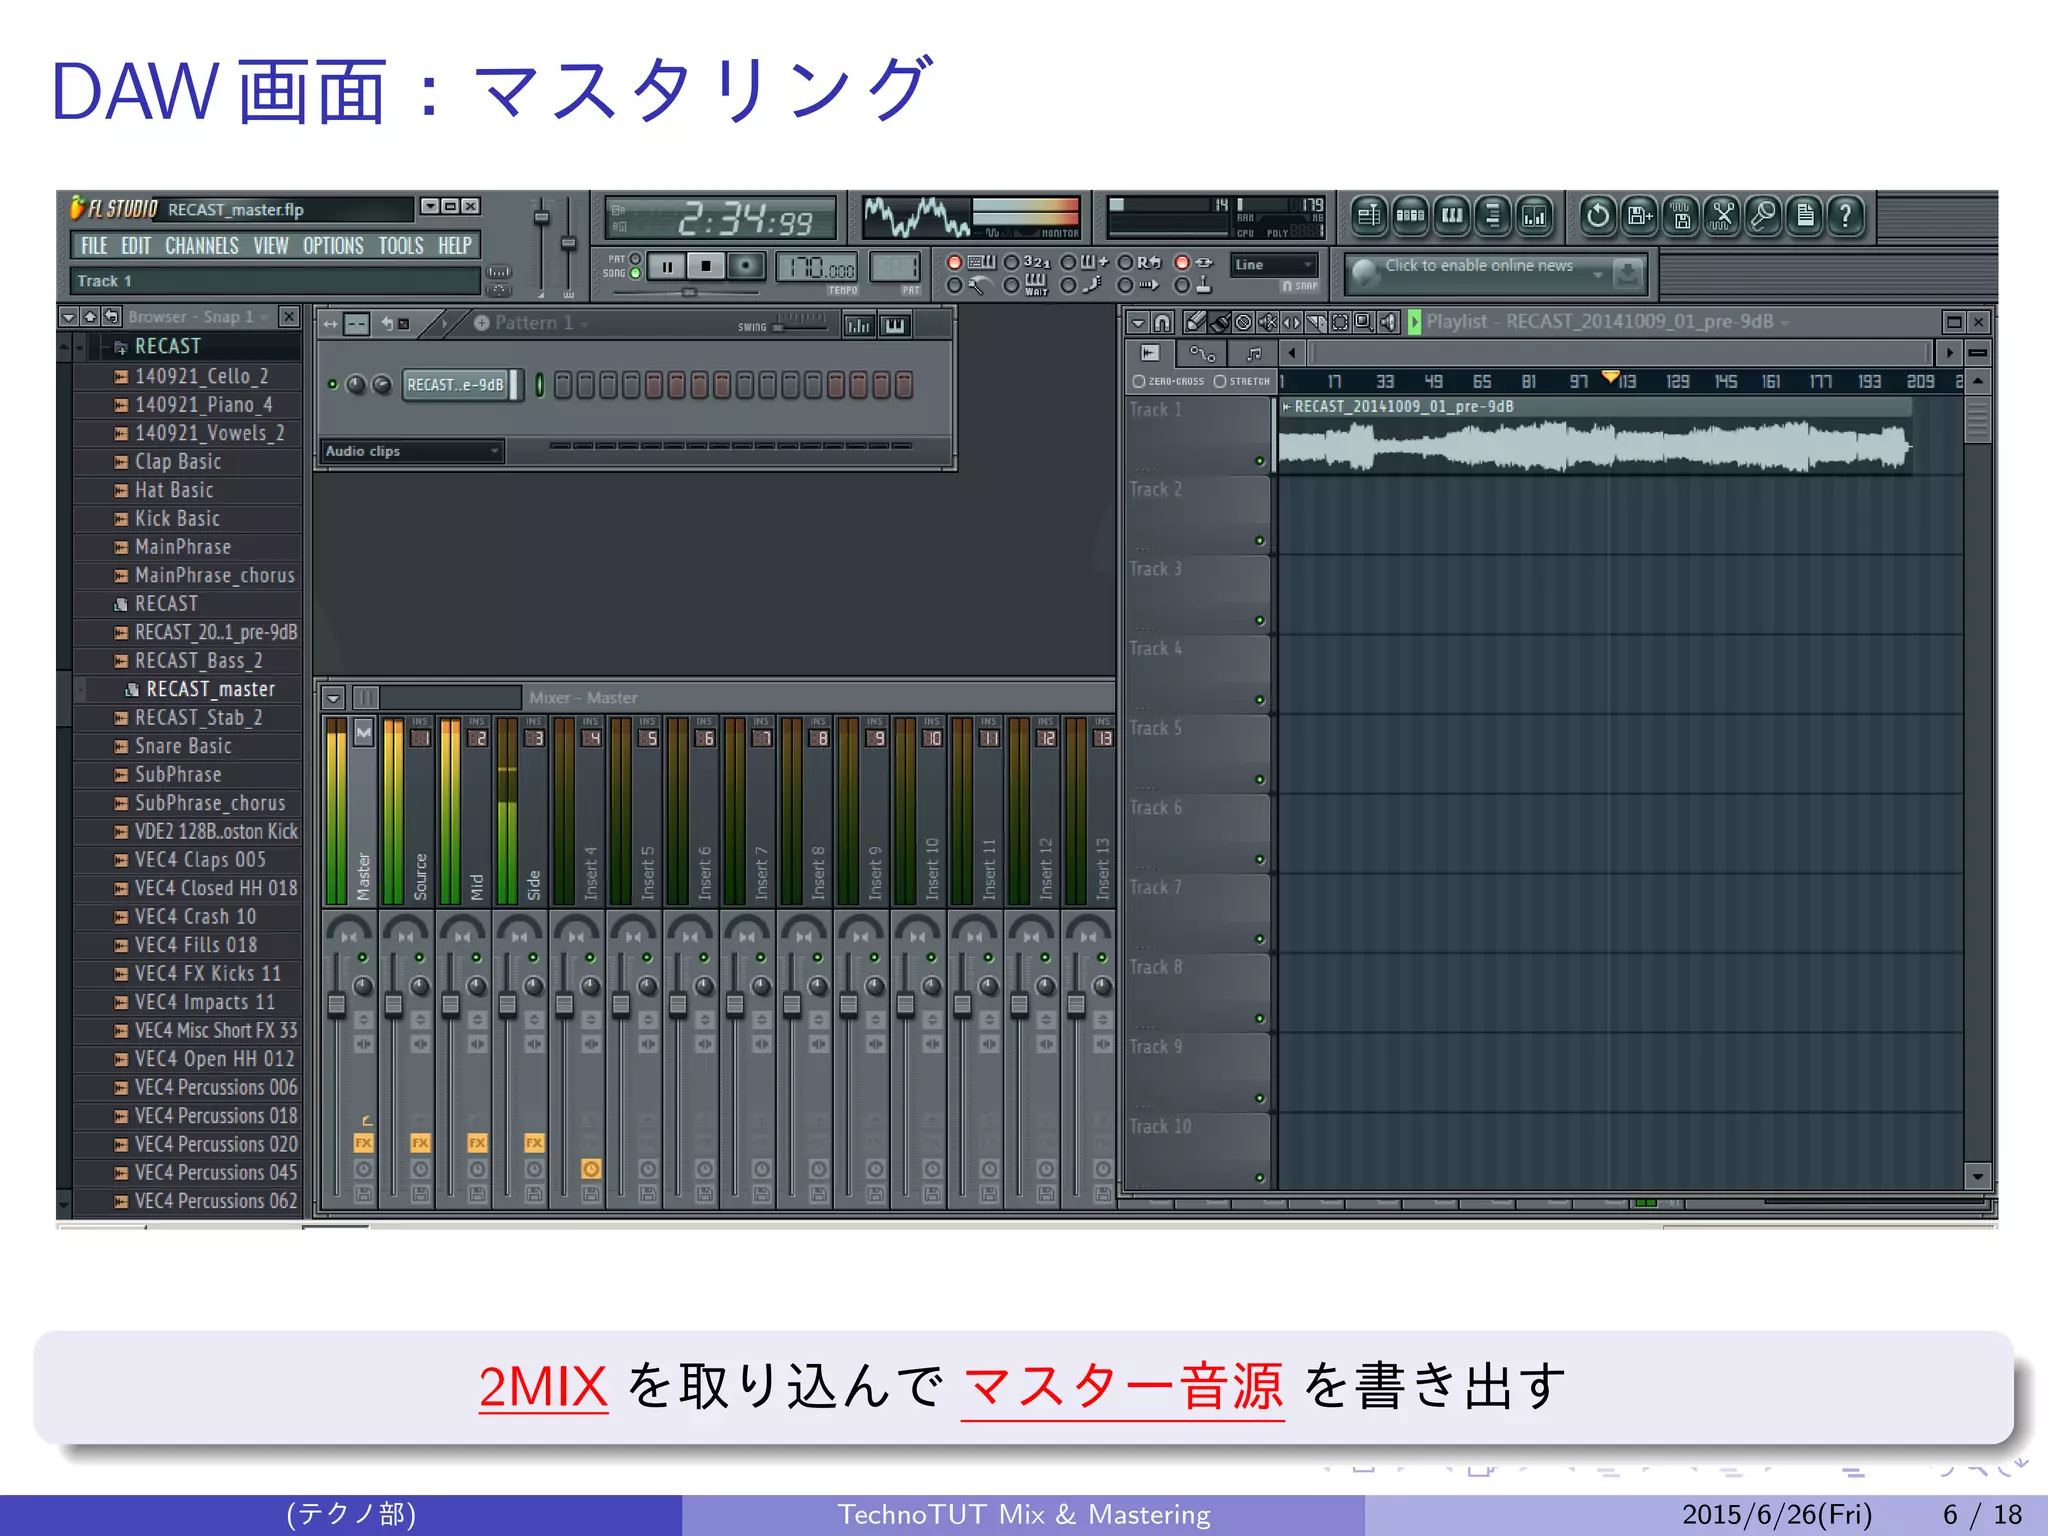The image size is (2048, 1536).
Task: Toggle the browser panel toolbar button
Action: pos(1493,216)
